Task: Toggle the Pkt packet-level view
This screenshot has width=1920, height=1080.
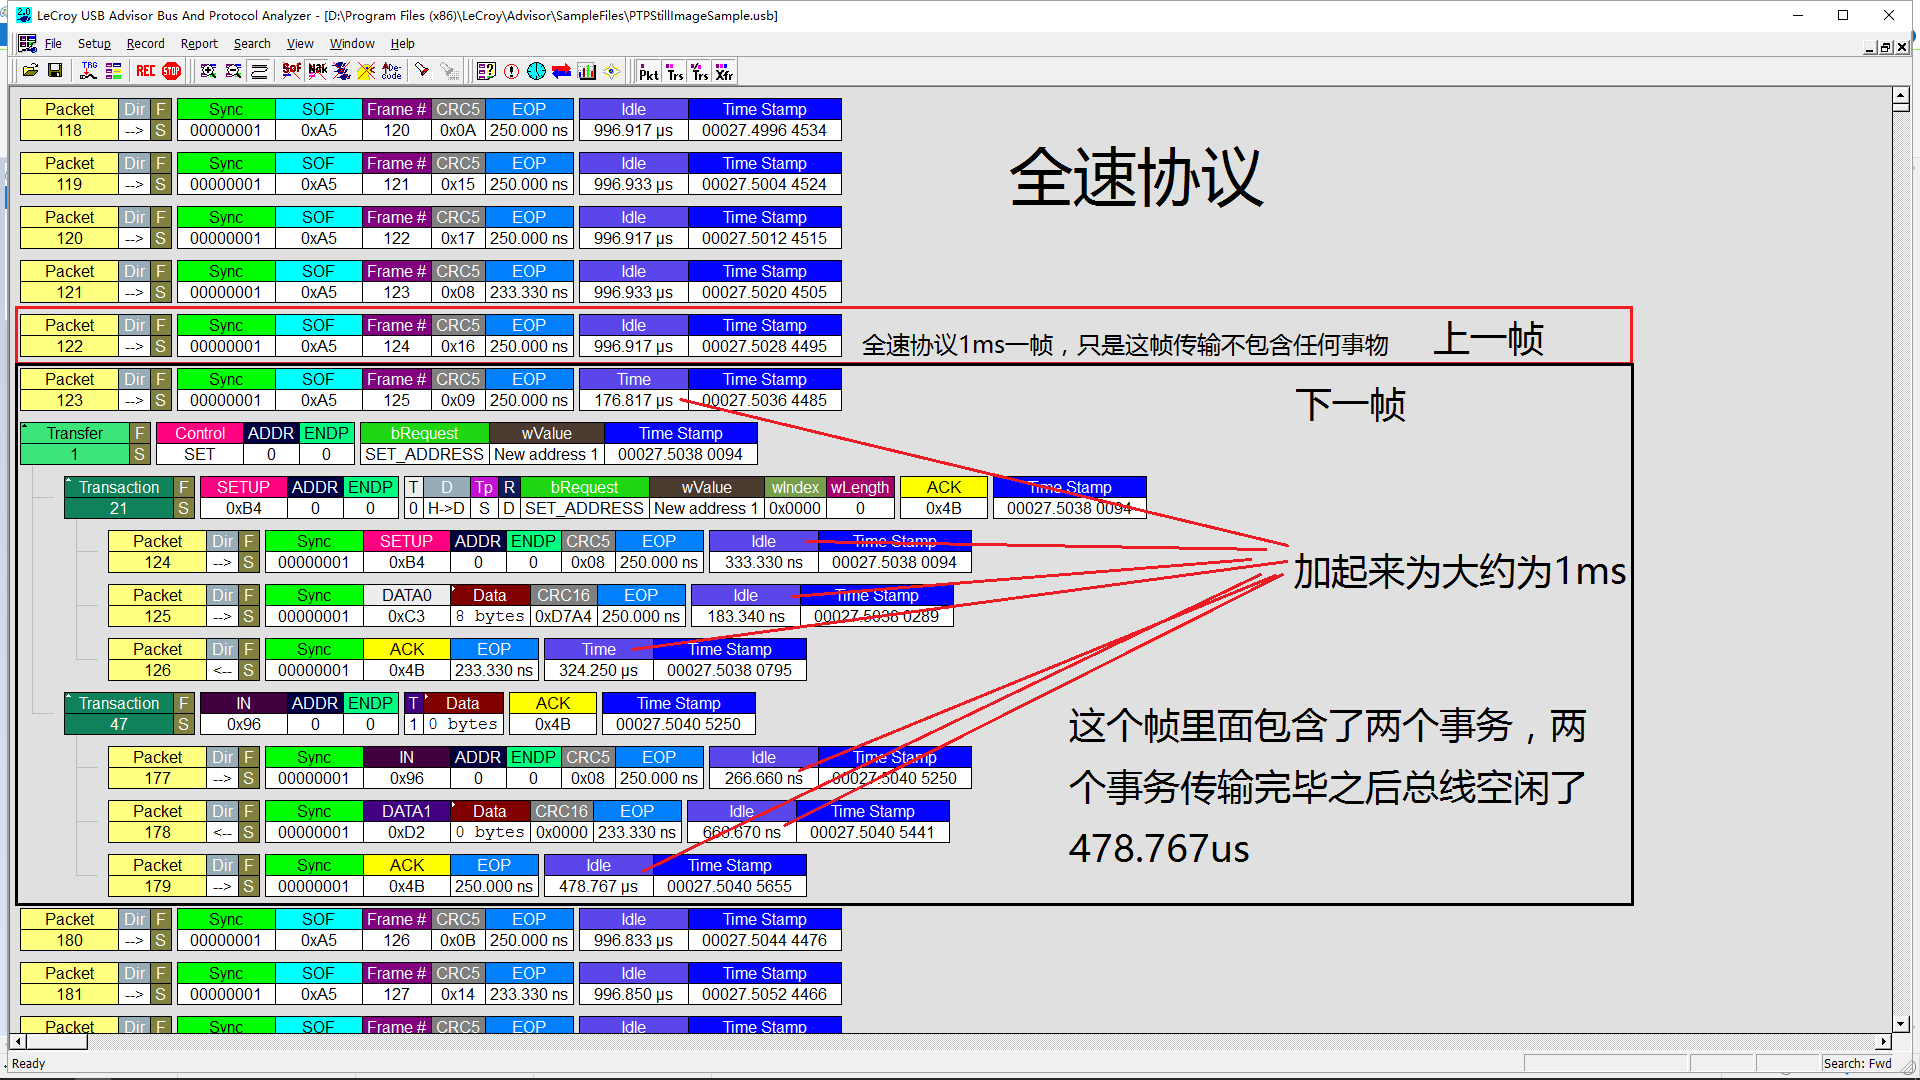Action: click(648, 70)
